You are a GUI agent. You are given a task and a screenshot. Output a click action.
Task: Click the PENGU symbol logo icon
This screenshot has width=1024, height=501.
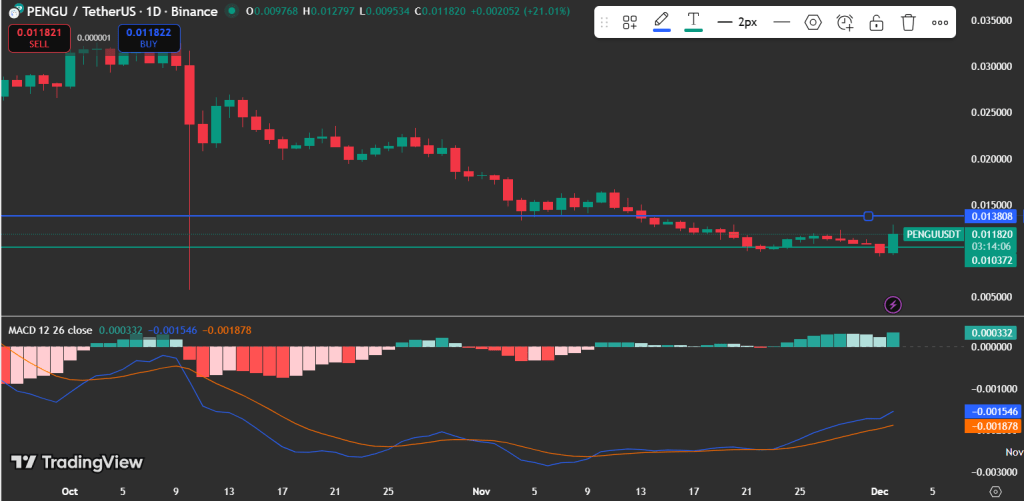[14, 11]
